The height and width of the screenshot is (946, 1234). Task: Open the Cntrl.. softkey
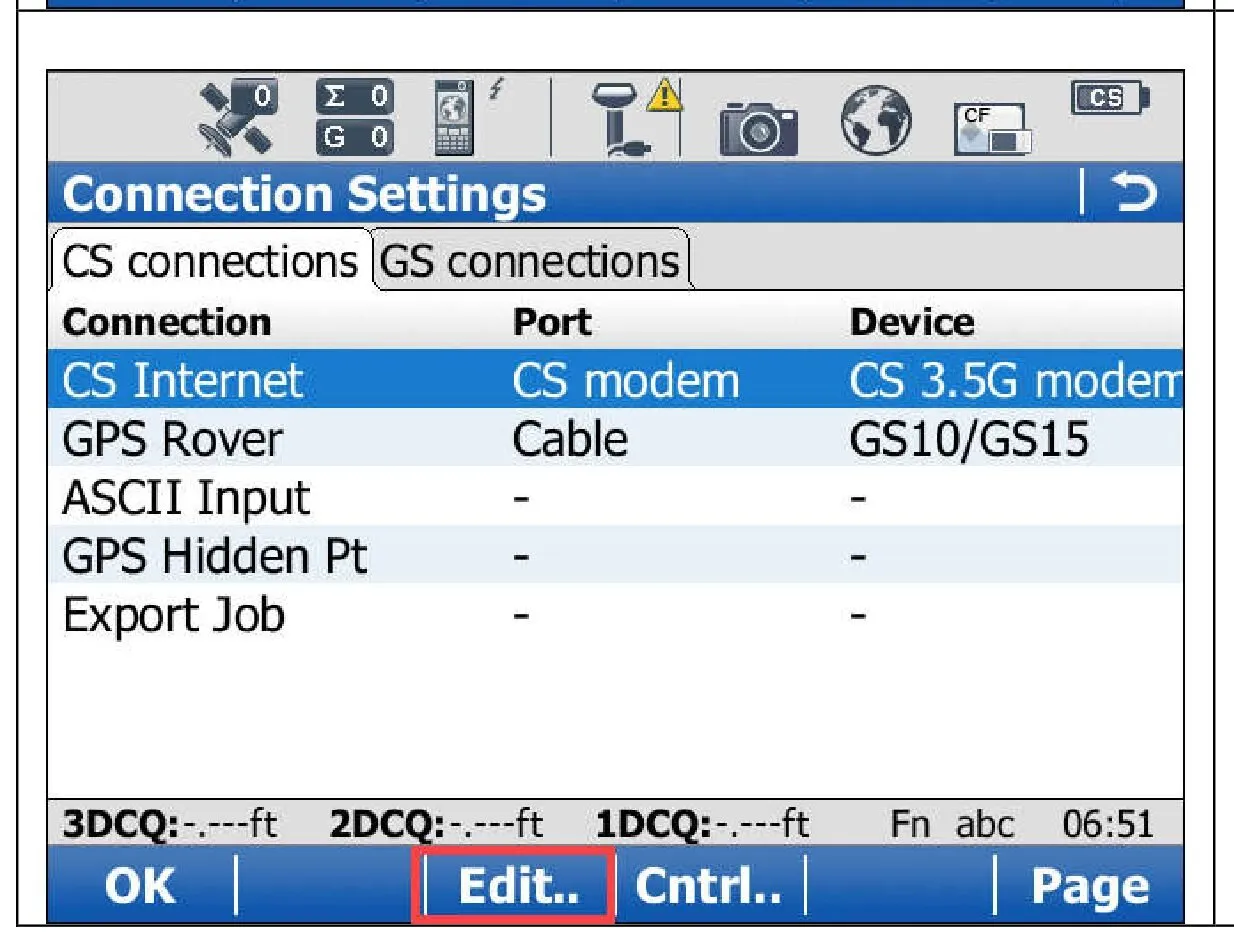(709, 885)
